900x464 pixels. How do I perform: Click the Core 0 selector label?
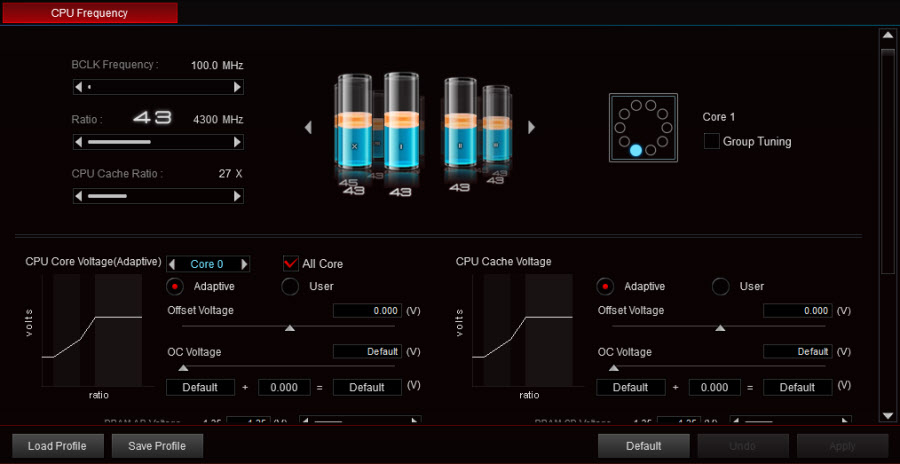(x=207, y=264)
